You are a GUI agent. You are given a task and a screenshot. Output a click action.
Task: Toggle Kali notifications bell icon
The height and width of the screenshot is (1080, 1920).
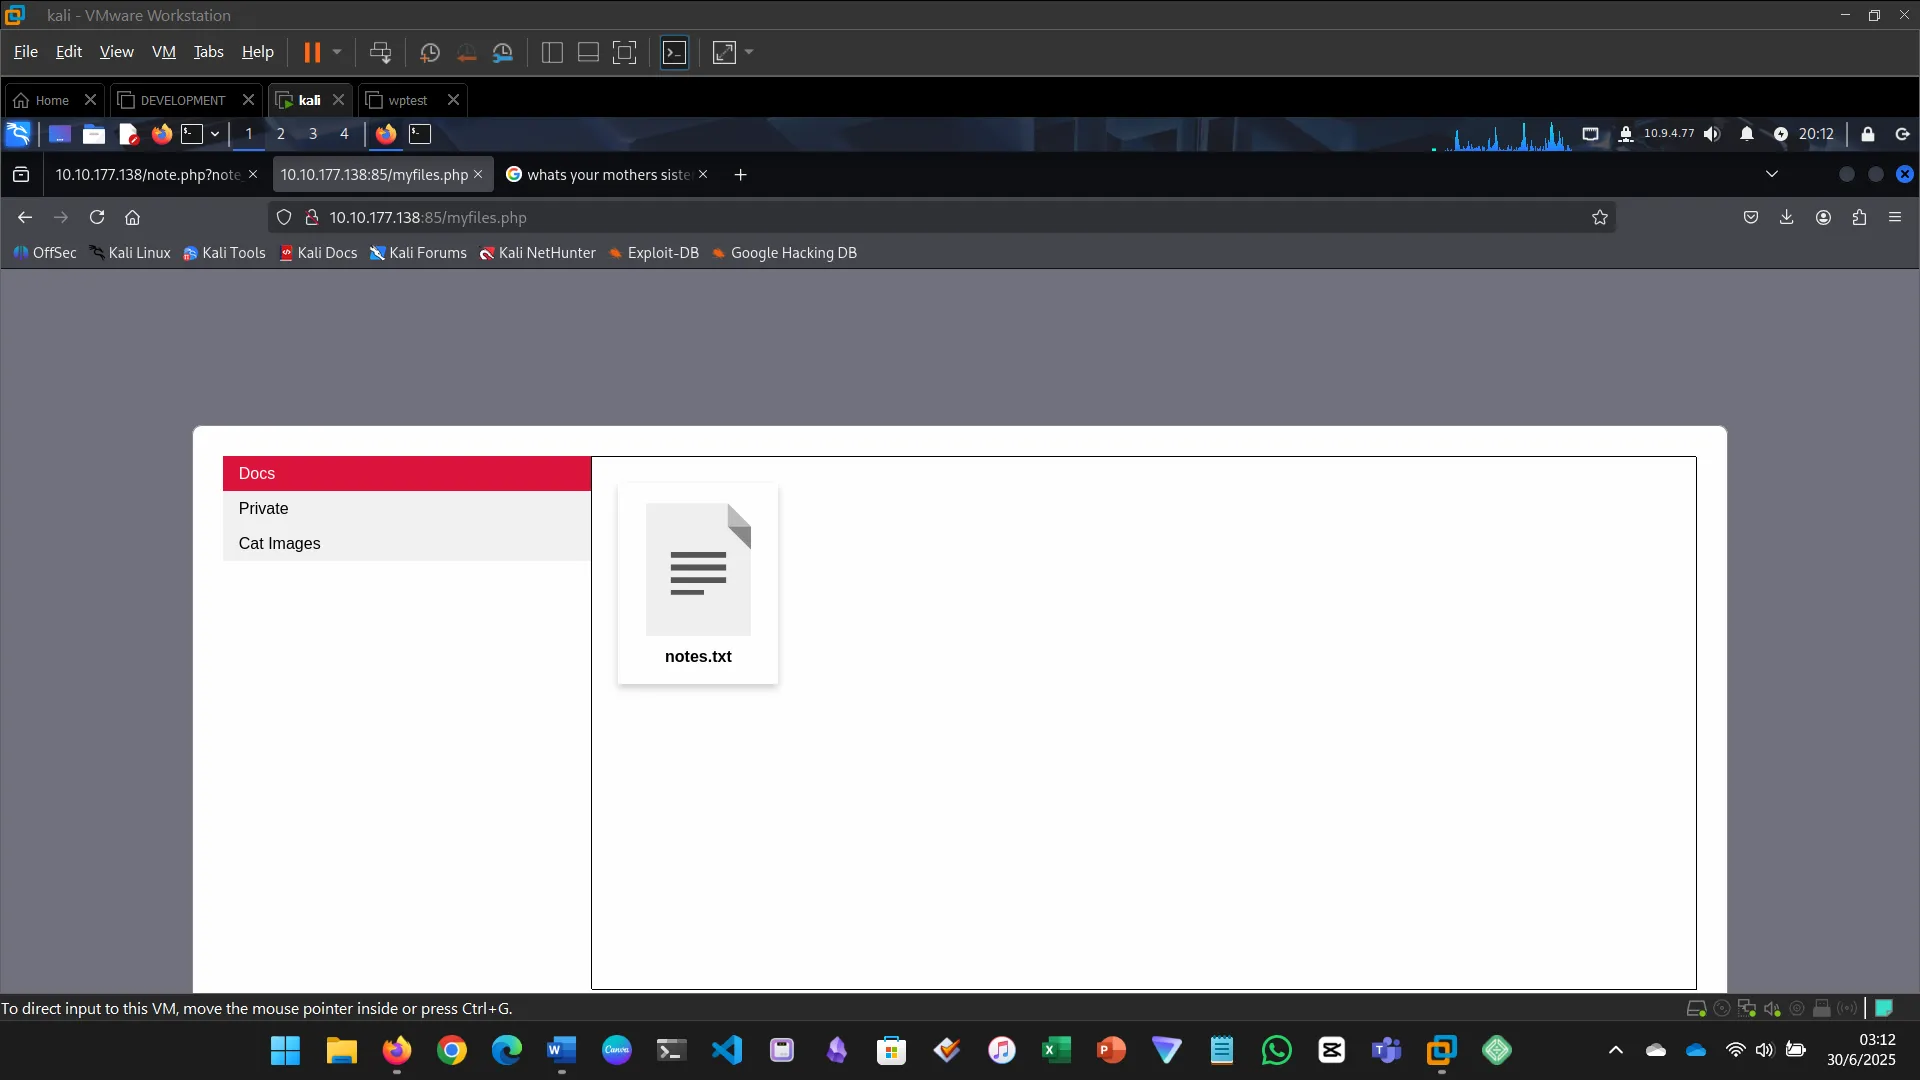tap(1746, 134)
